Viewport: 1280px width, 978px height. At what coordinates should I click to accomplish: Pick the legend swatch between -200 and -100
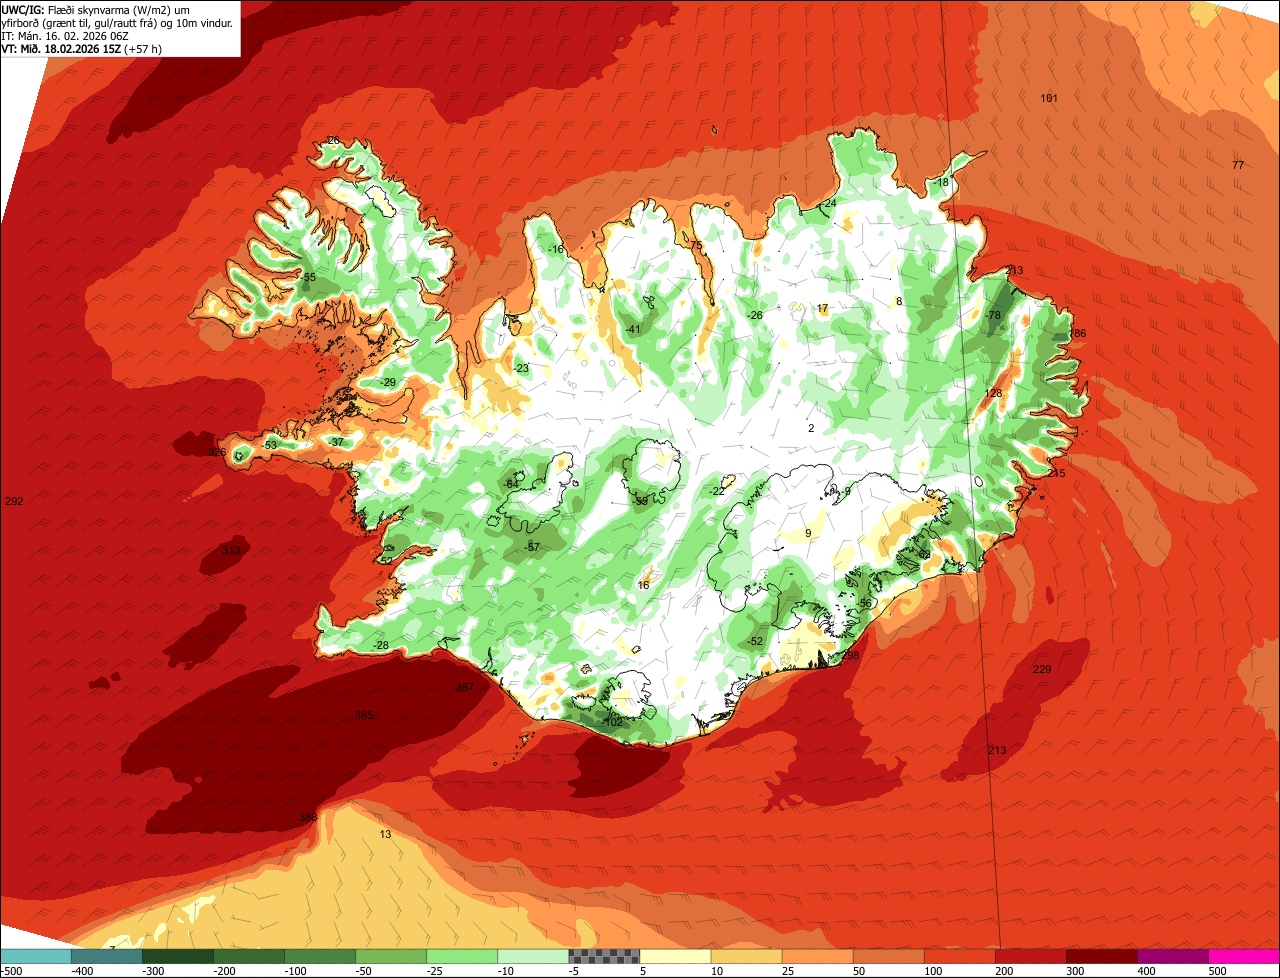(249, 957)
